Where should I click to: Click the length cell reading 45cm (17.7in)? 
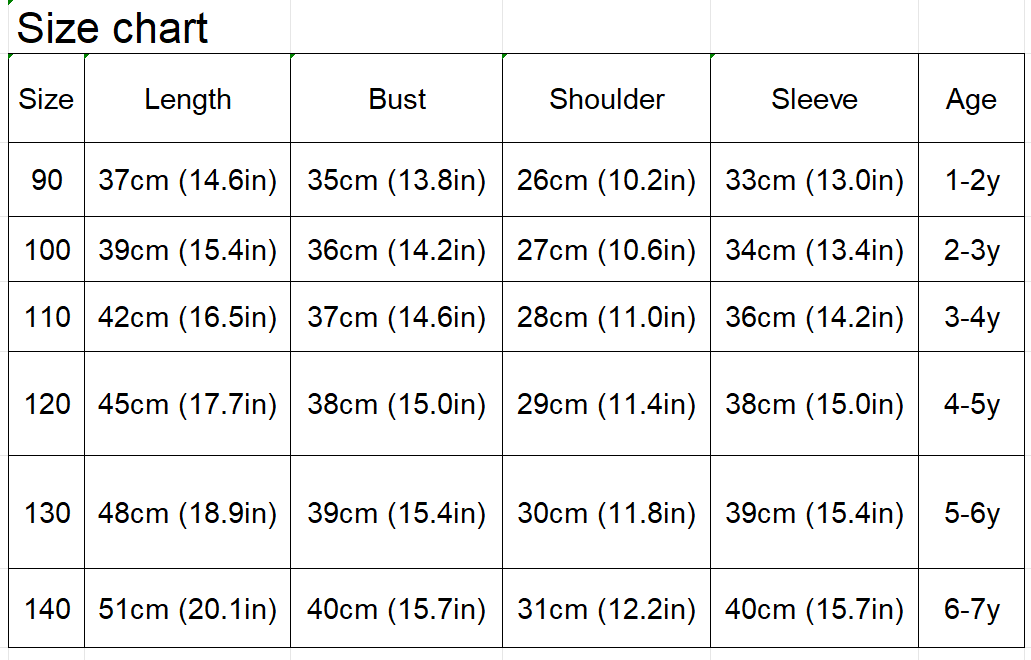click(188, 404)
